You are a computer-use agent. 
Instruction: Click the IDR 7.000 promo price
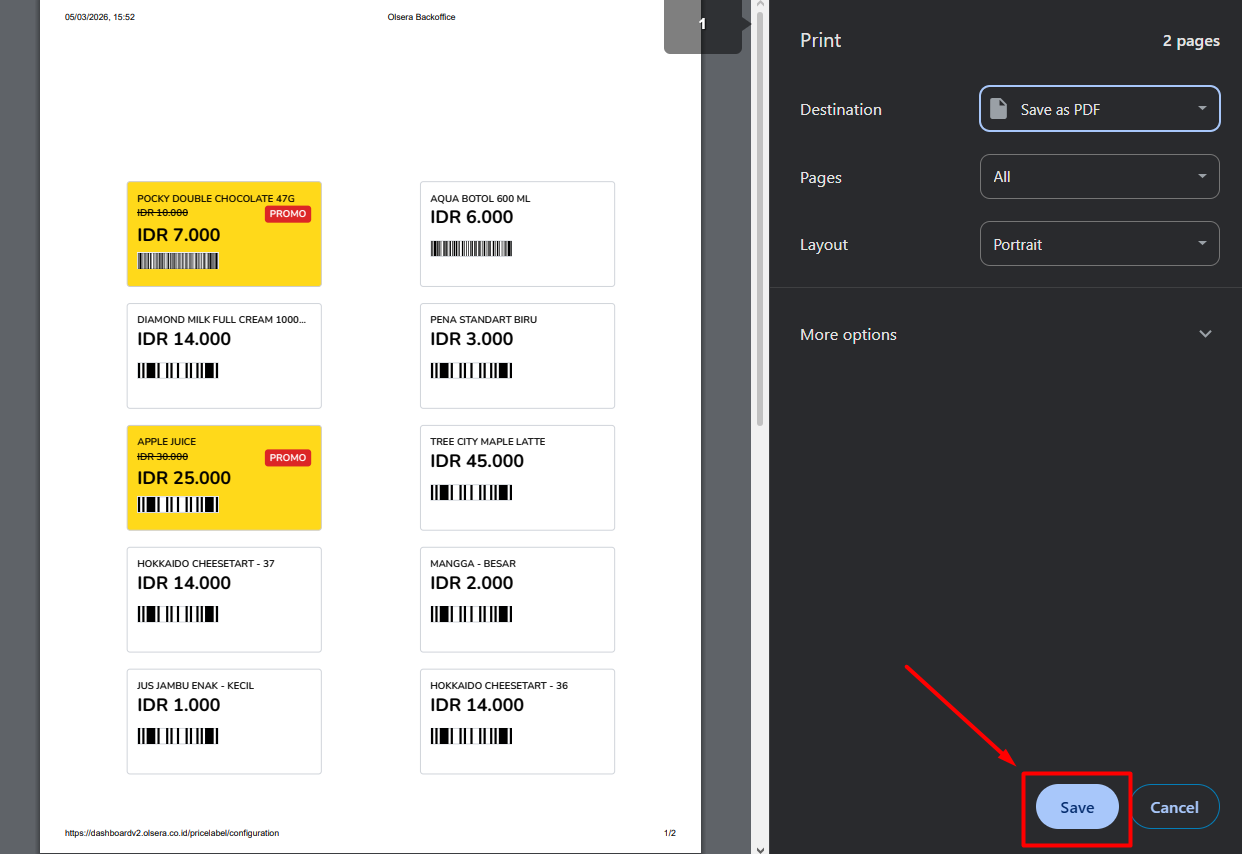(x=179, y=235)
